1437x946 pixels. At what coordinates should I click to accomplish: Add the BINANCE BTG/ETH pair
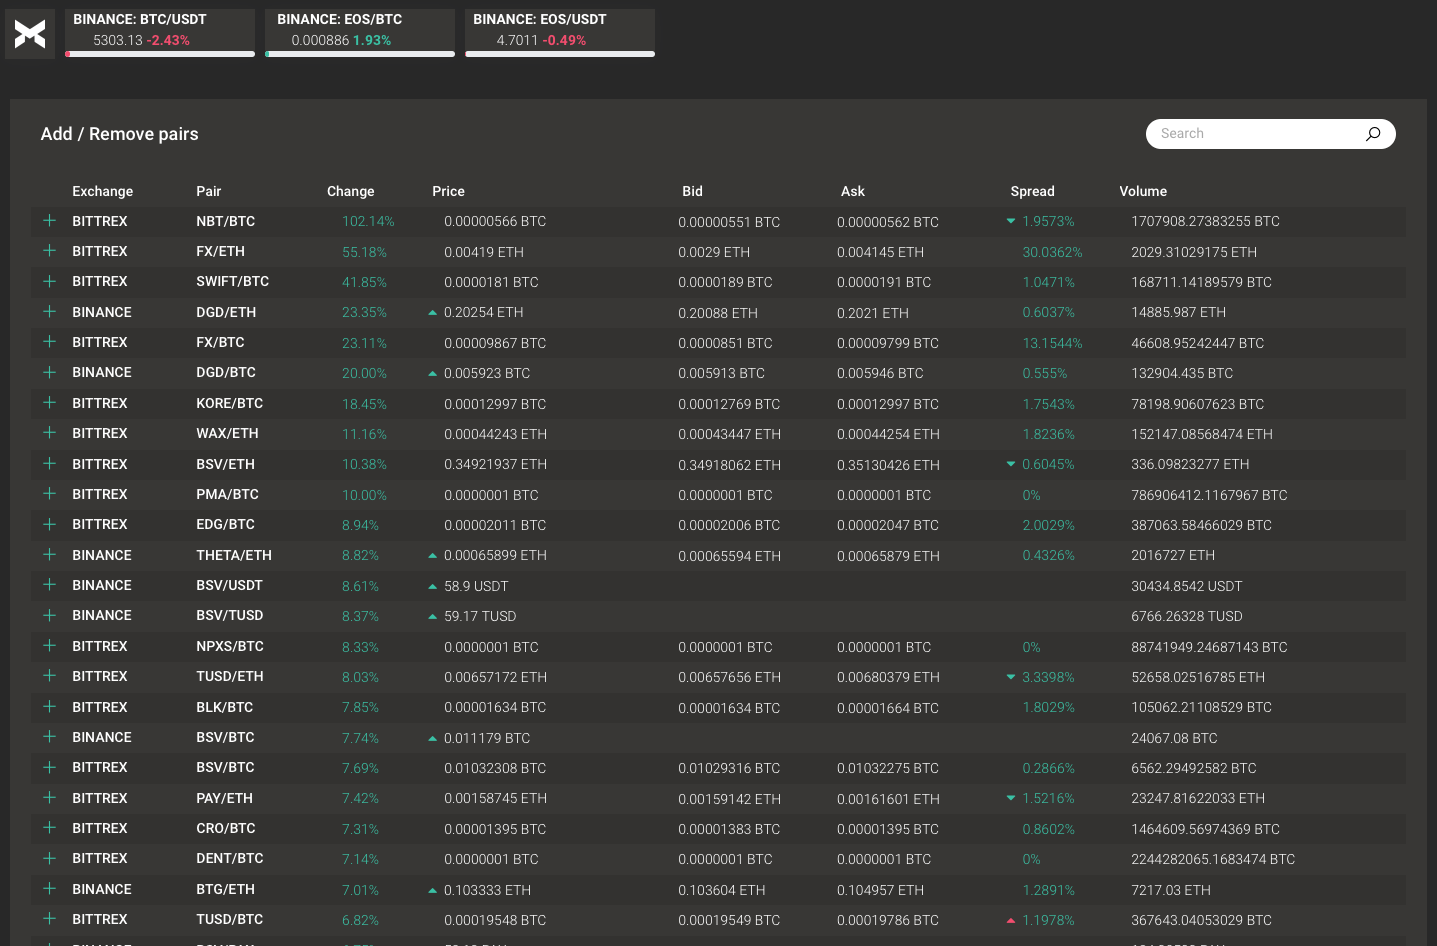pos(49,889)
